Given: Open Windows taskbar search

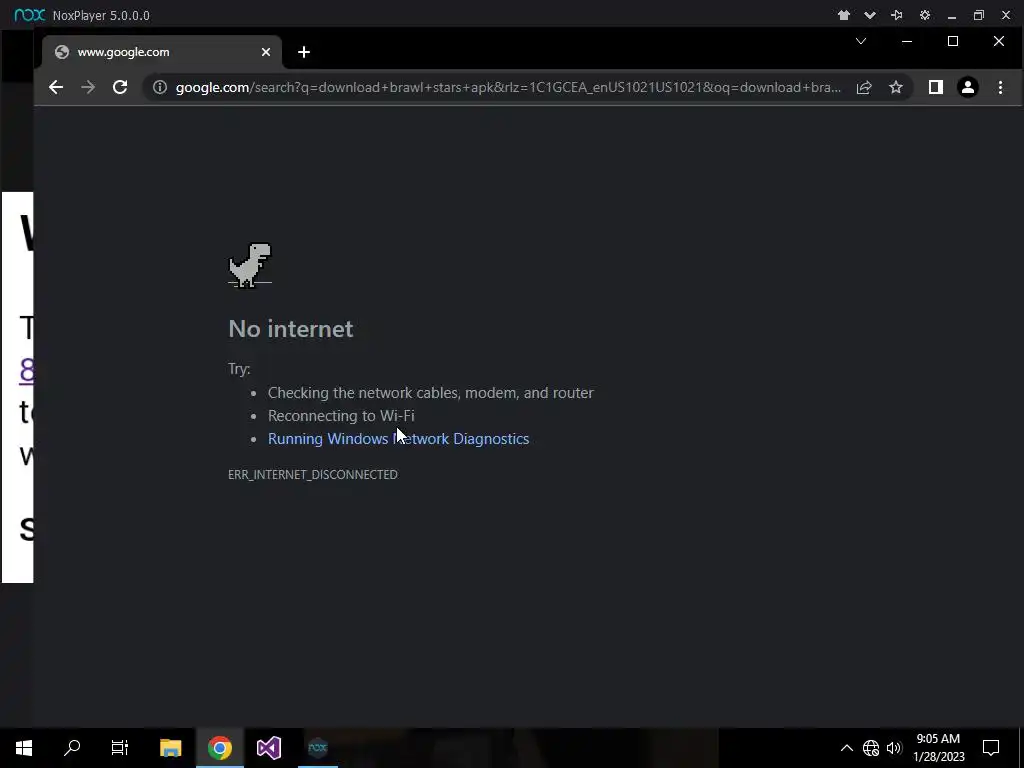Looking at the screenshot, I should coord(72,748).
